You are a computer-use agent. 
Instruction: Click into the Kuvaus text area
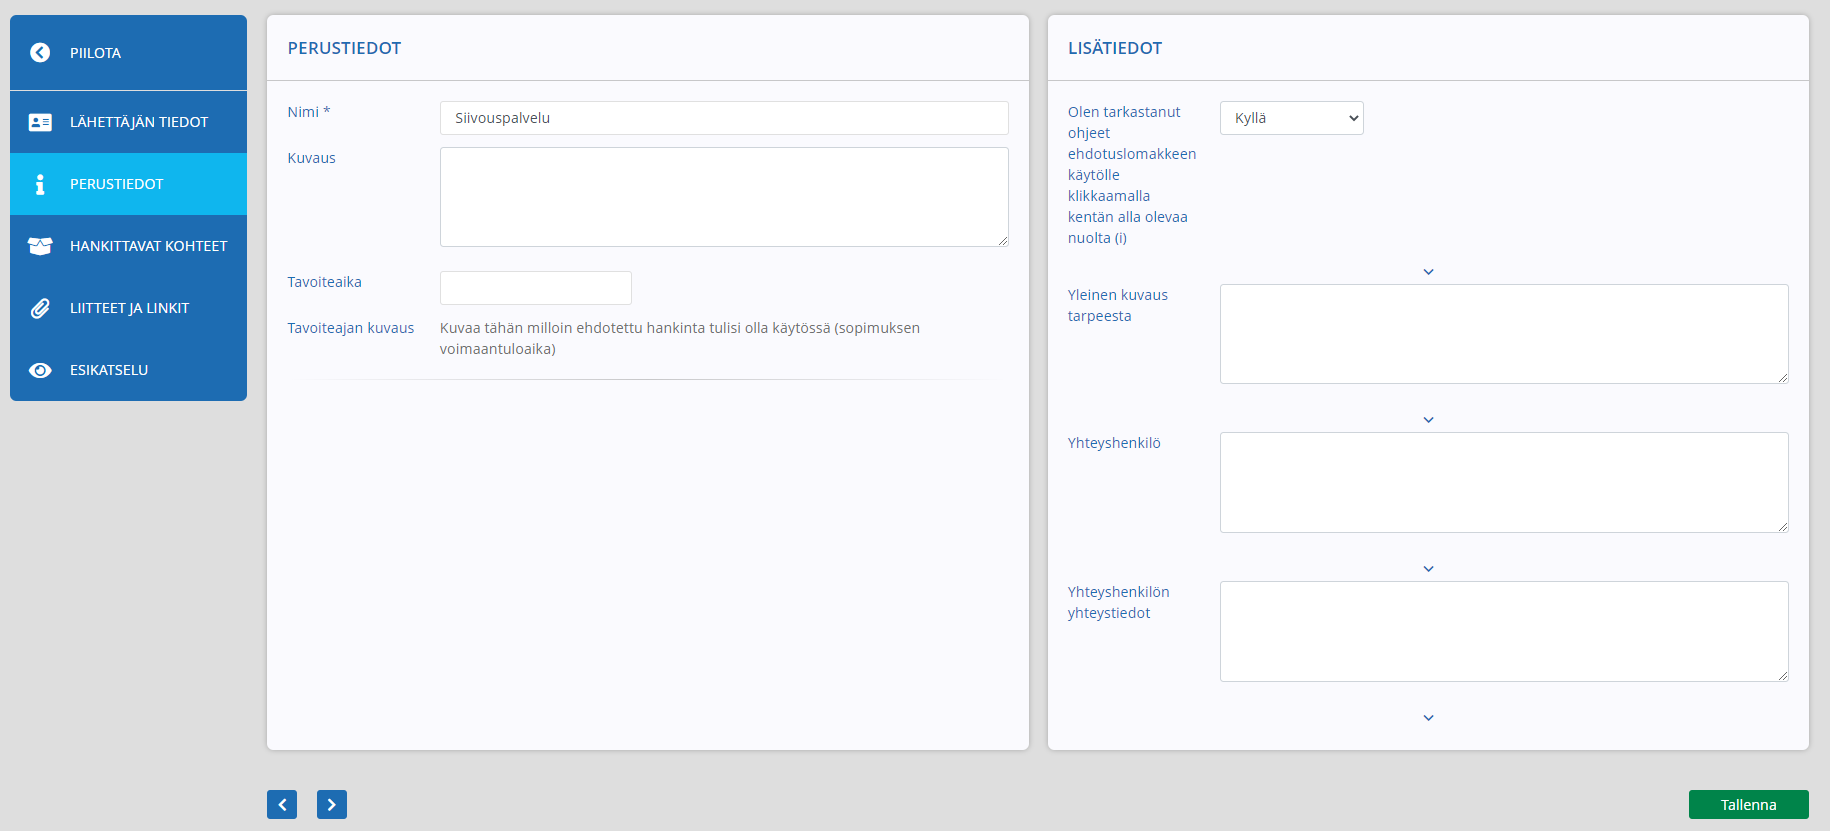point(724,197)
